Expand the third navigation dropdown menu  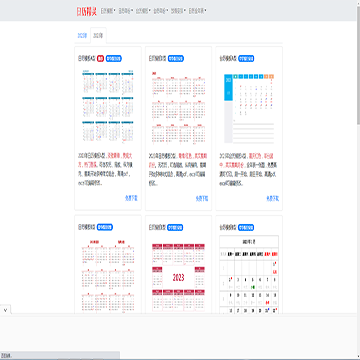click(143, 11)
